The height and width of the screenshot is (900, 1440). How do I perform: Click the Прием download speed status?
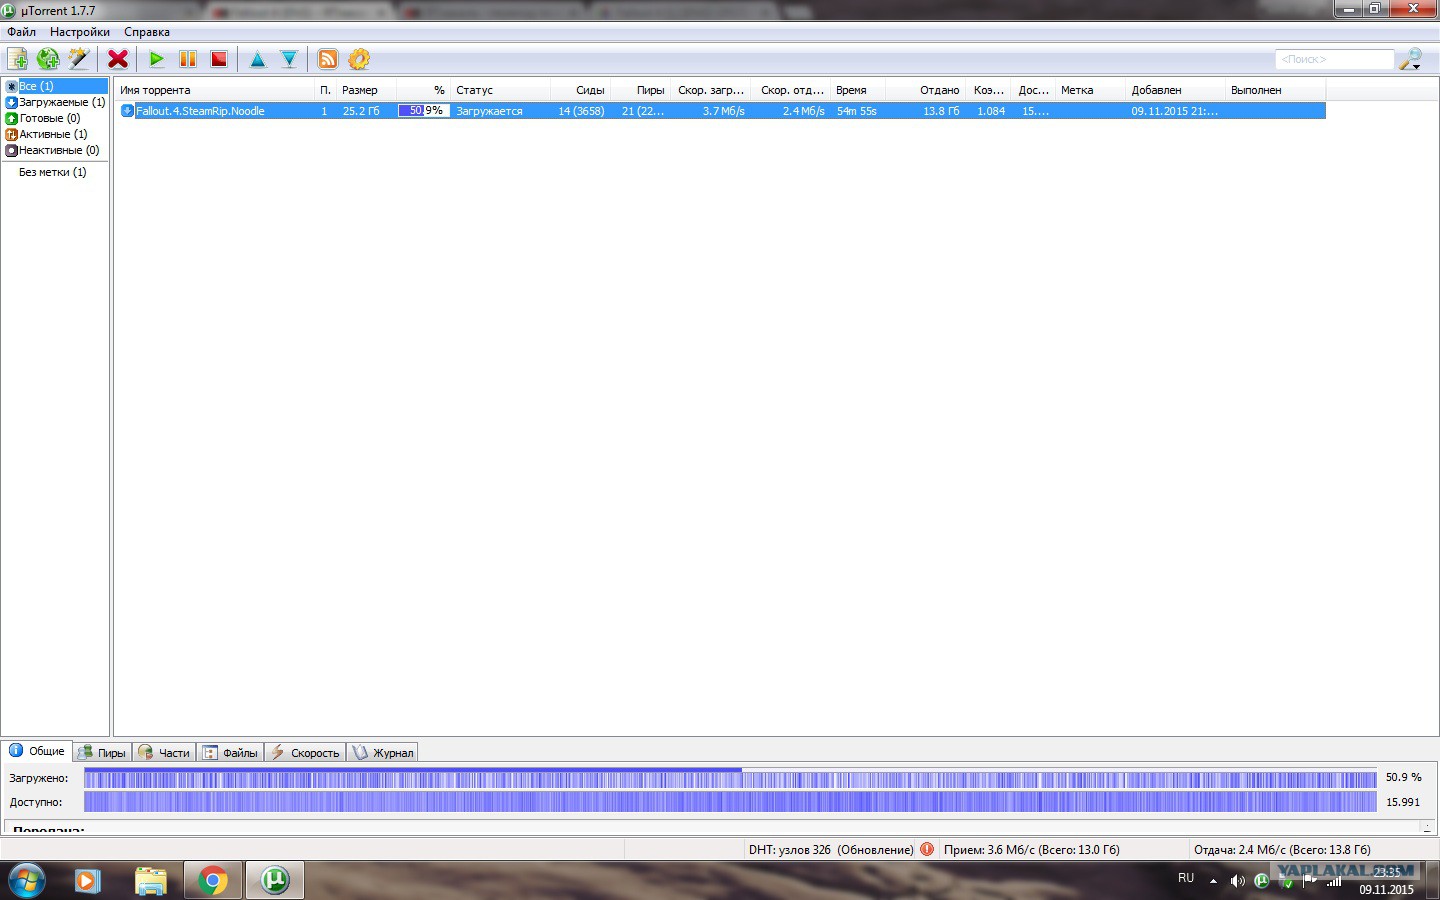click(1032, 850)
